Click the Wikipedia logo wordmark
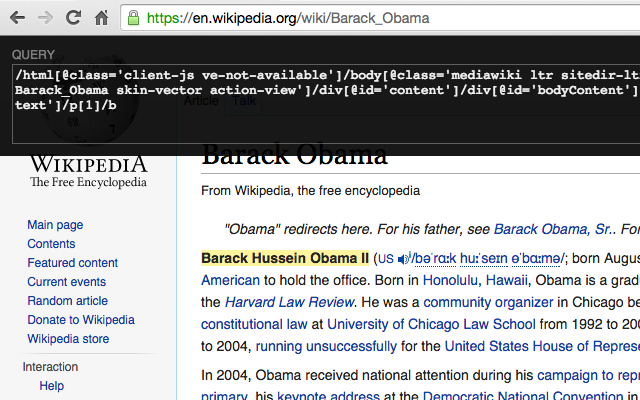Screen dimensions: 640x400 88,165
